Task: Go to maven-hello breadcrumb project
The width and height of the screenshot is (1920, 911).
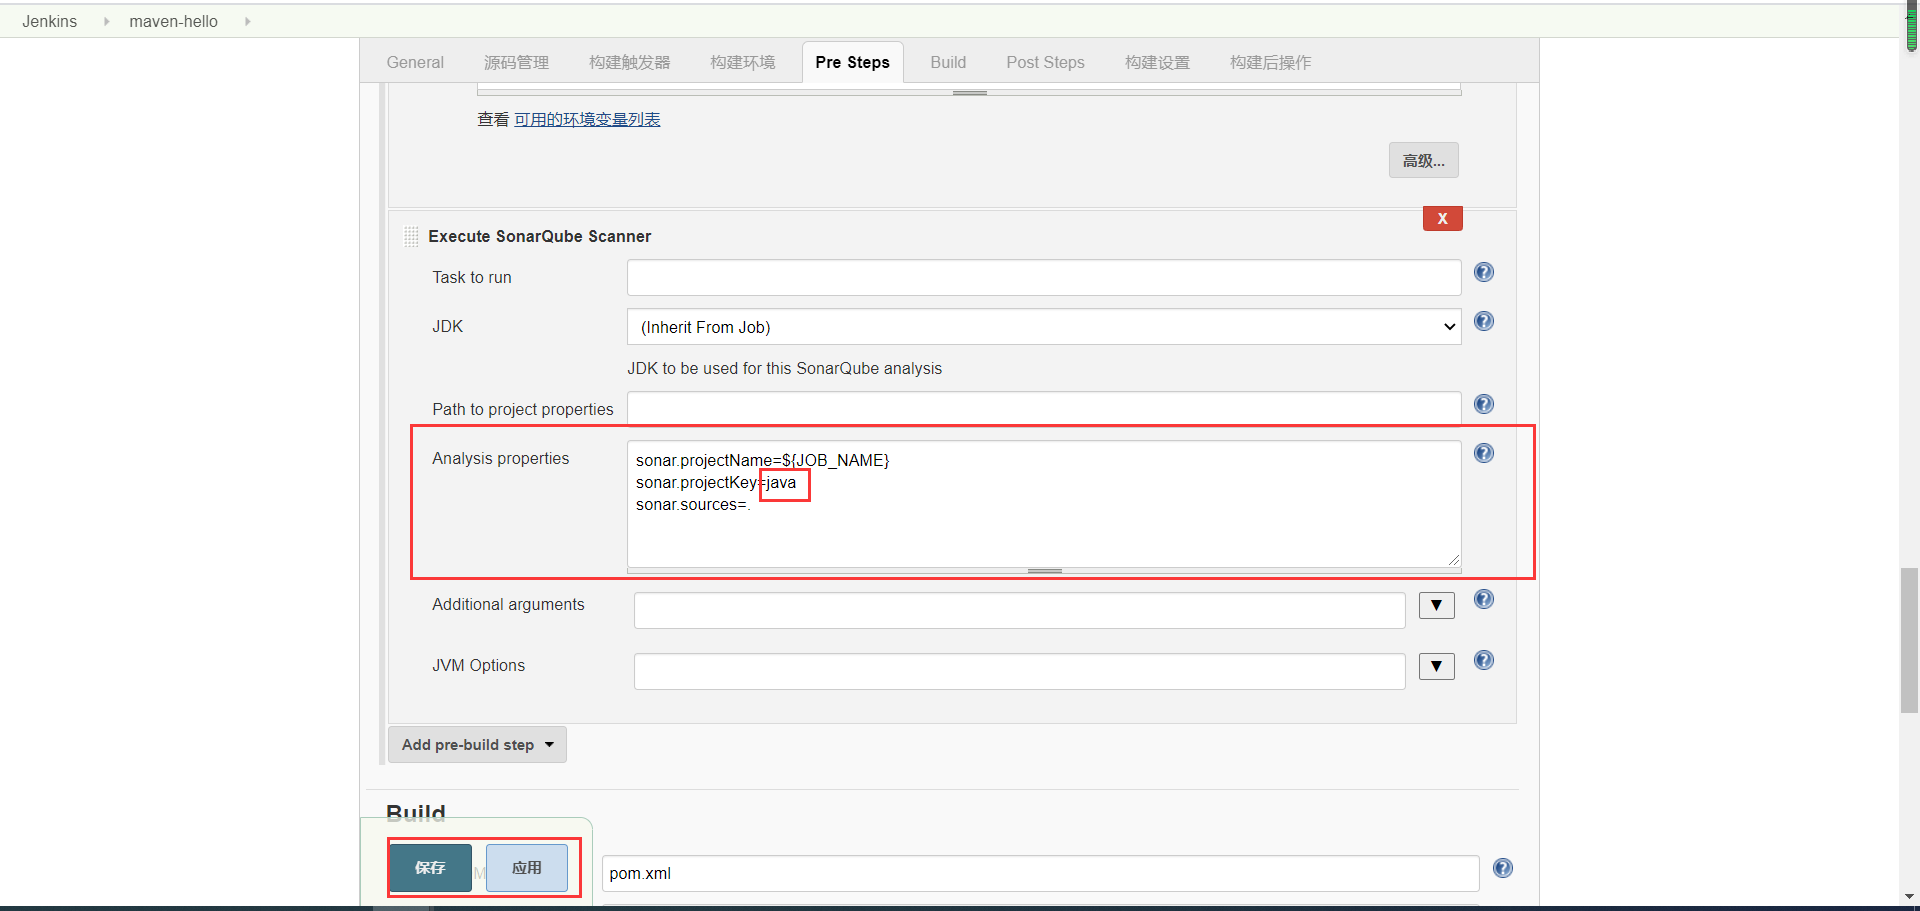Action: click(x=173, y=21)
